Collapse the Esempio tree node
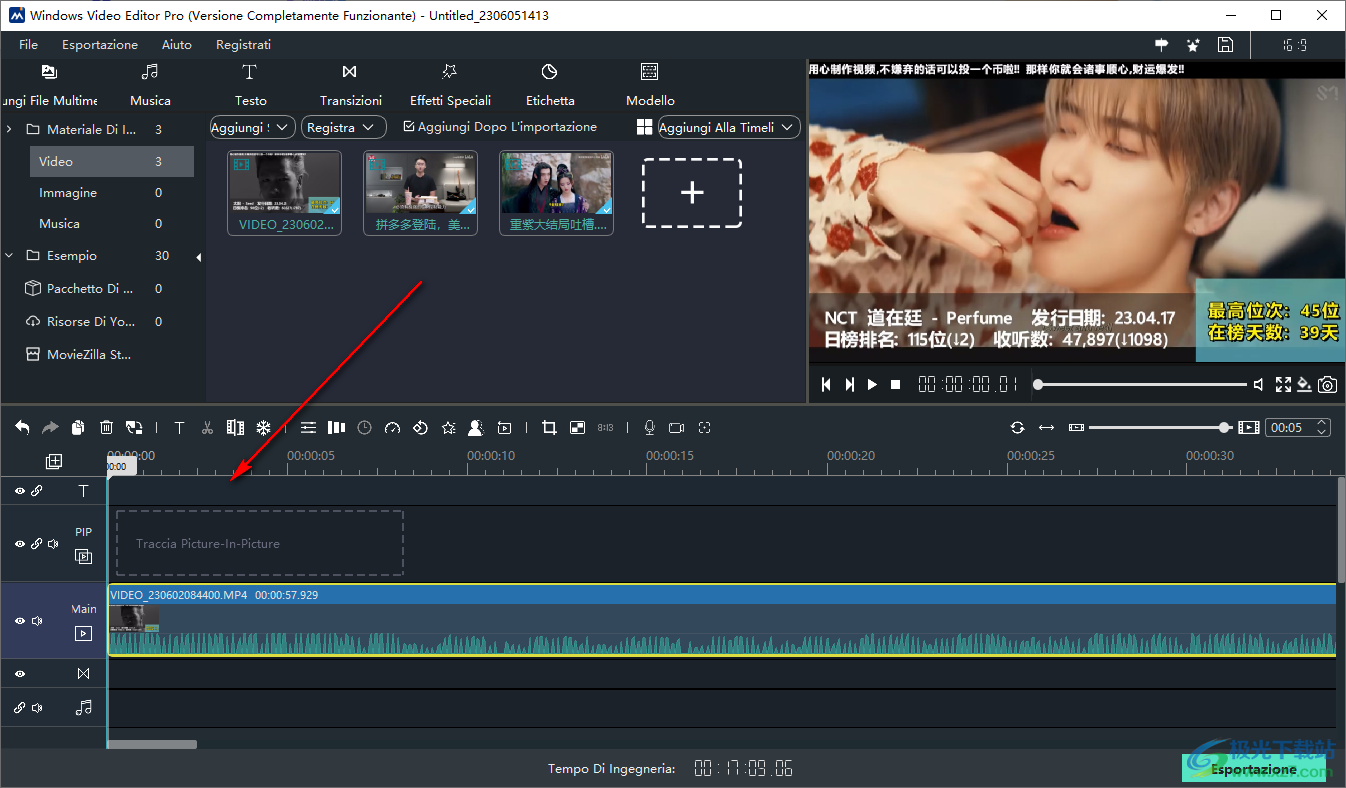1346x788 pixels. (x=9, y=256)
